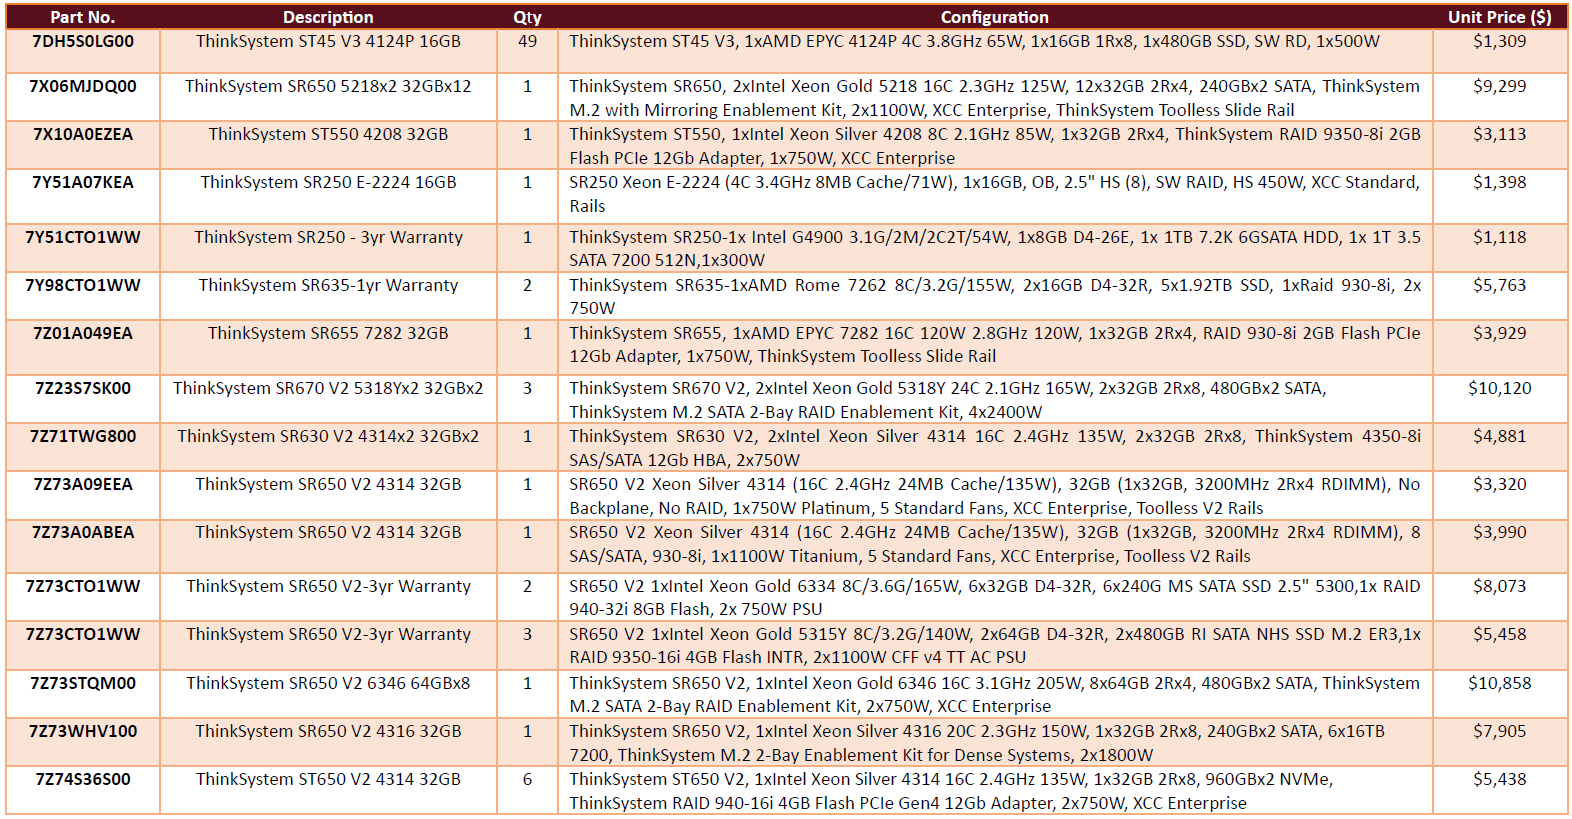Screen dimensions: 1572x819
Task: Click part number 7Z23S7SK00
Action: point(83,388)
